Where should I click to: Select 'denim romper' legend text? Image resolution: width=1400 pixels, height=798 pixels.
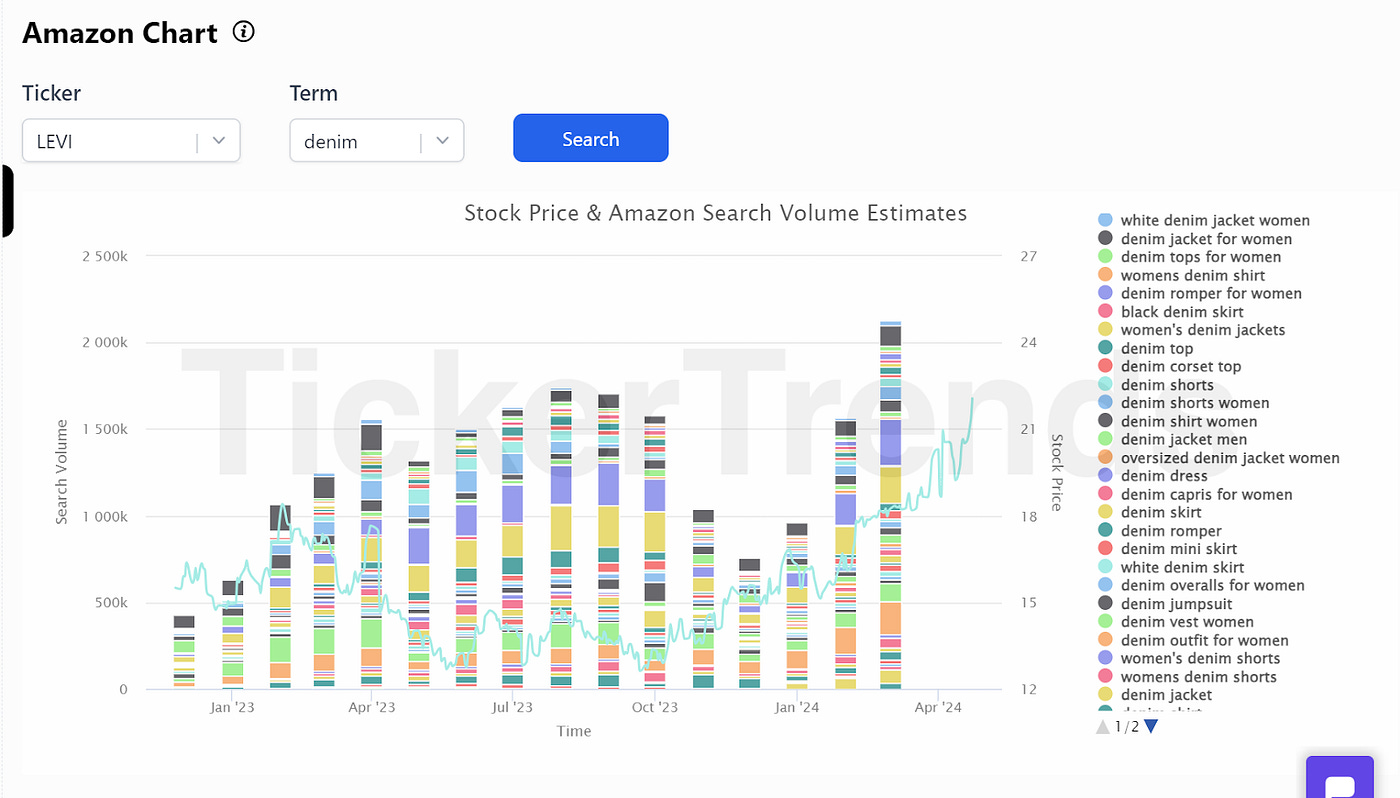click(x=1171, y=531)
